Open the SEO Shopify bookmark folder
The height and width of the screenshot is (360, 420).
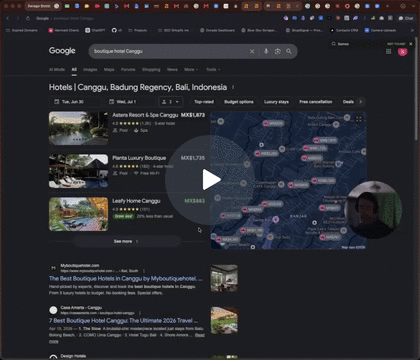click(173, 30)
